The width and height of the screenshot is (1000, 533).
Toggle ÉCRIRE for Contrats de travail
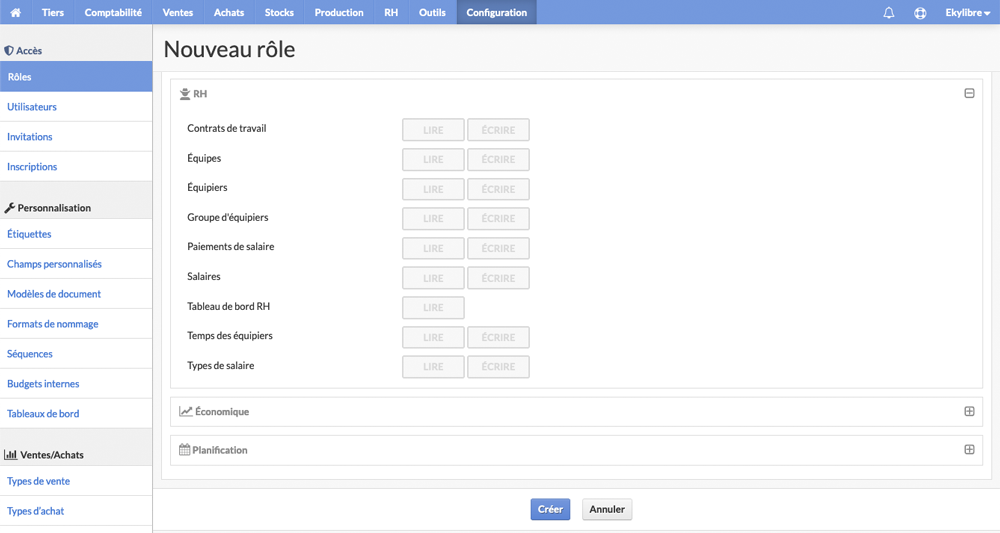click(x=498, y=129)
